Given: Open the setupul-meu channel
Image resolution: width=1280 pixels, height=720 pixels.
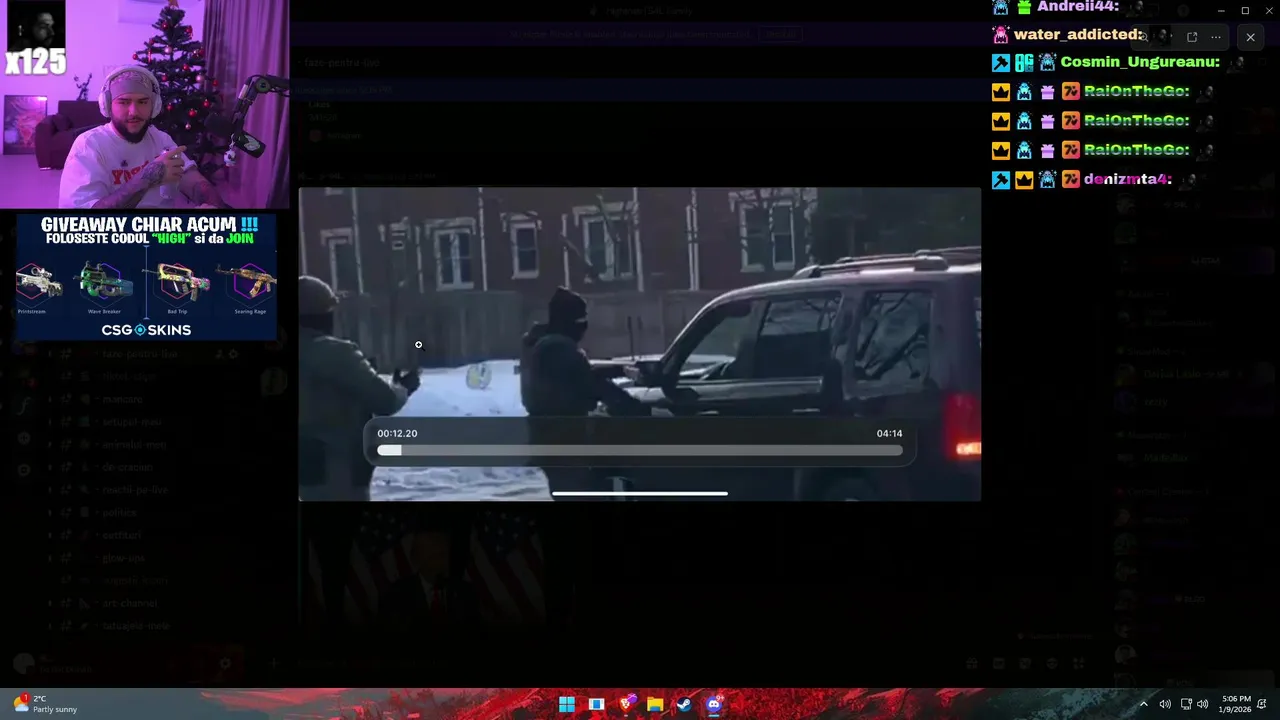Looking at the screenshot, I should click(x=132, y=422).
